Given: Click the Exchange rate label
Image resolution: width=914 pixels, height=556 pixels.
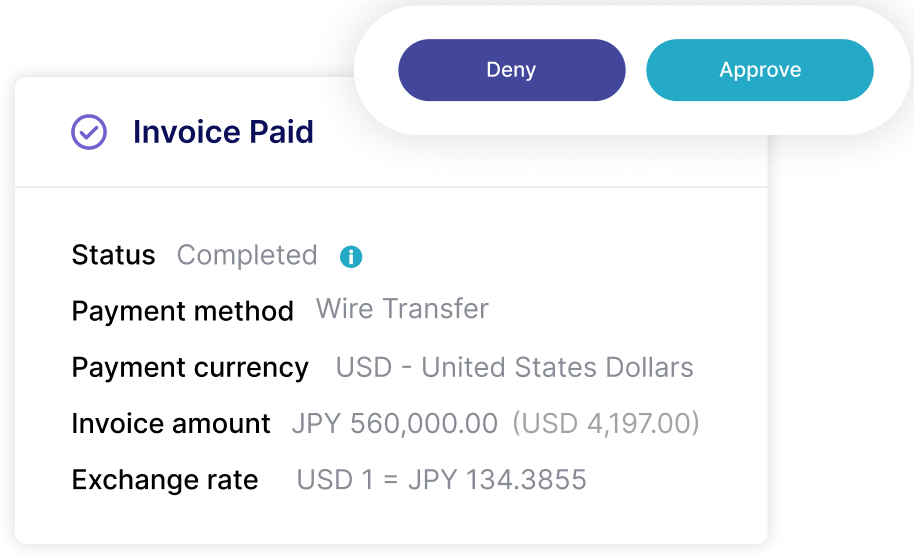Looking at the screenshot, I should 165,480.
